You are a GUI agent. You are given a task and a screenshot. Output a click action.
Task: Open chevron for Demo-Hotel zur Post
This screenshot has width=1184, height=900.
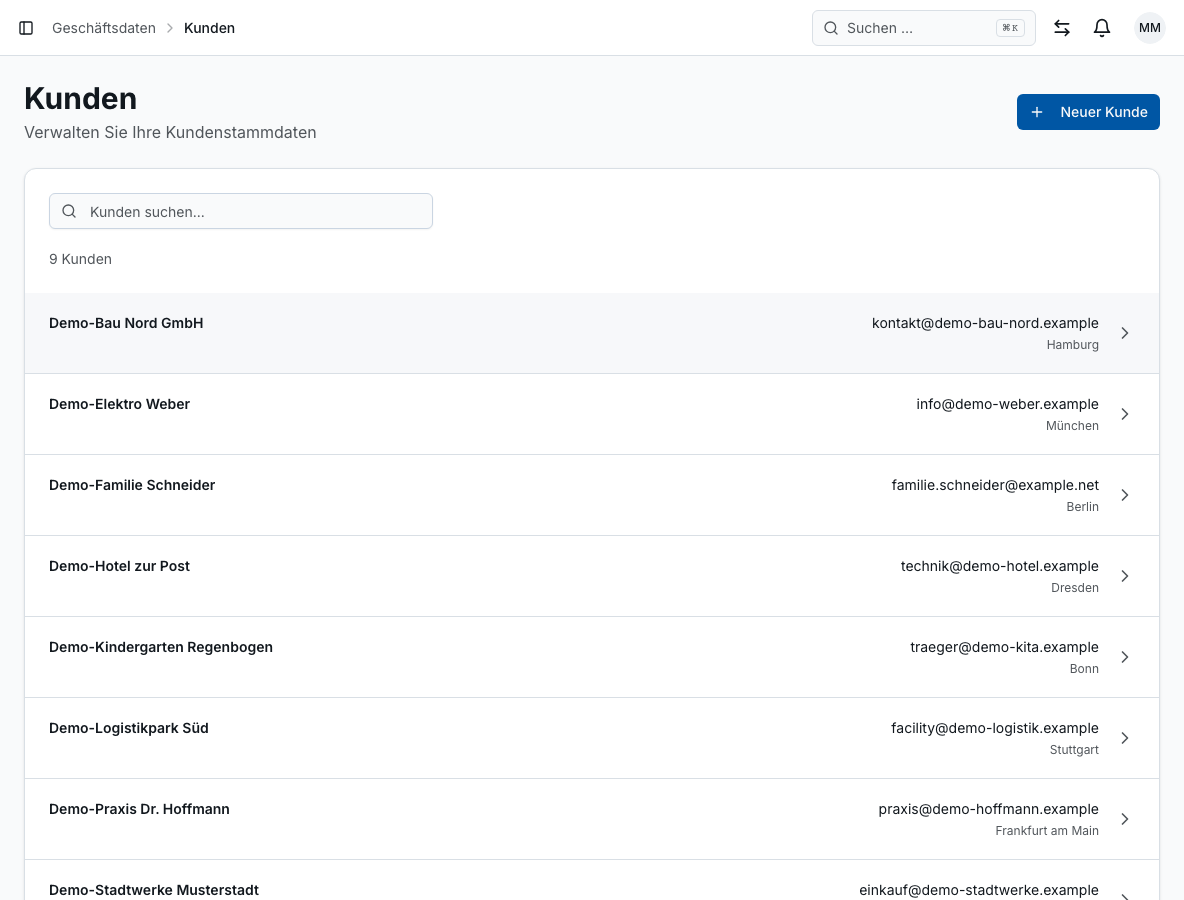(1124, 576)
